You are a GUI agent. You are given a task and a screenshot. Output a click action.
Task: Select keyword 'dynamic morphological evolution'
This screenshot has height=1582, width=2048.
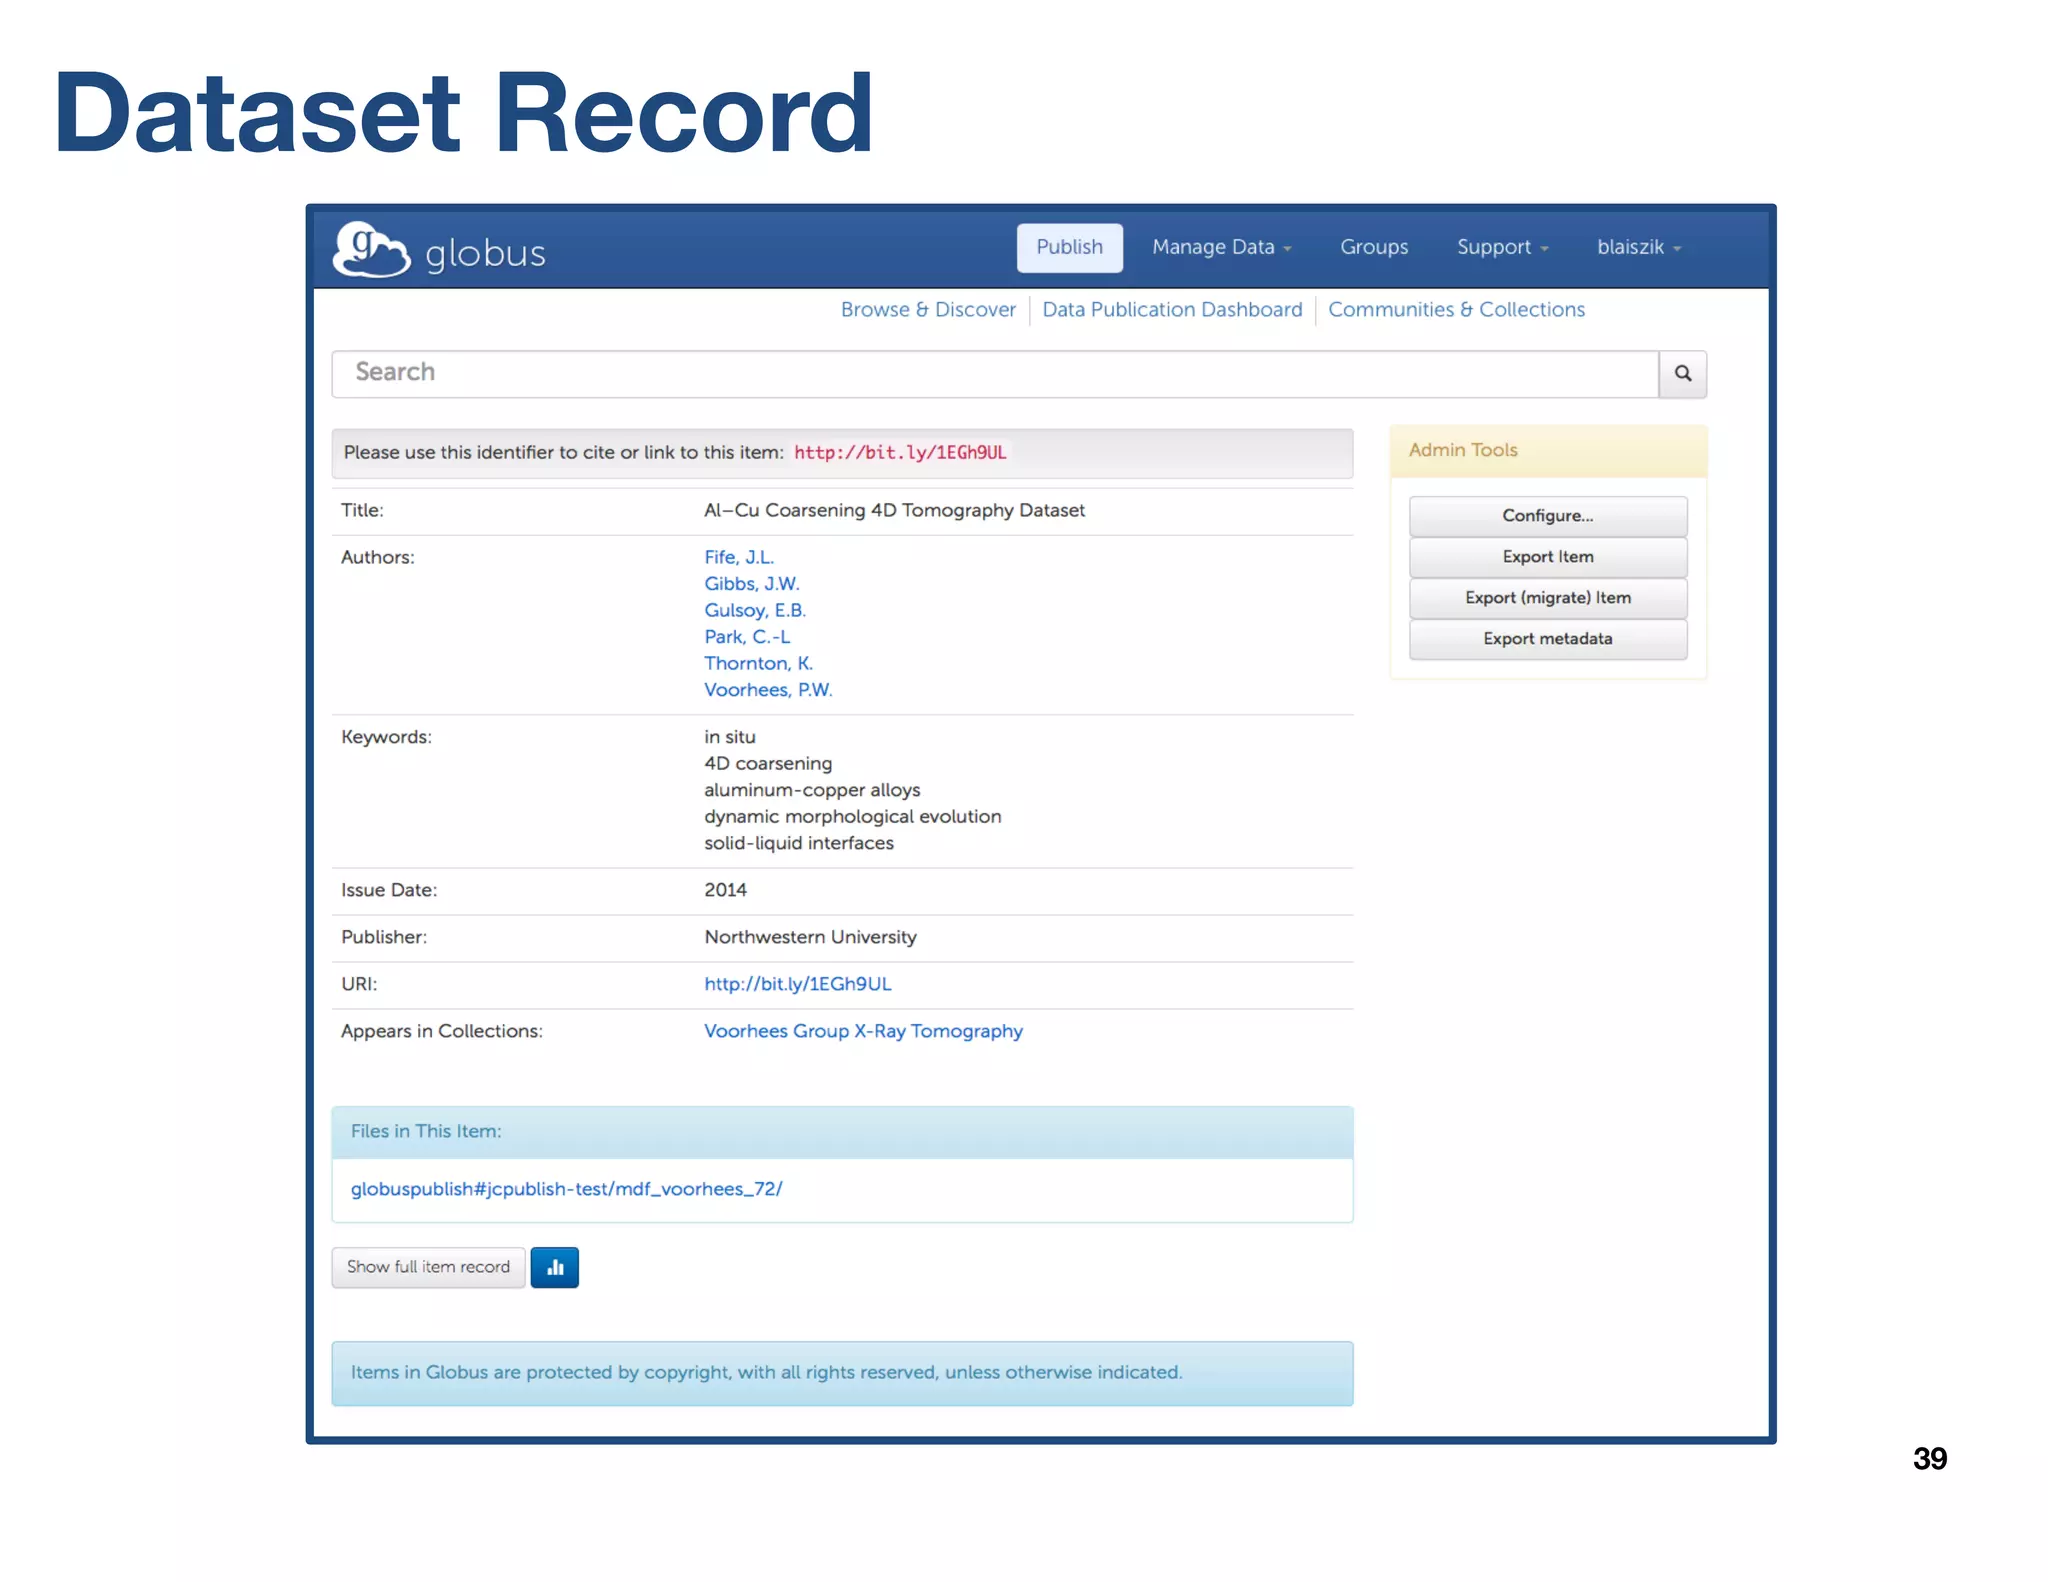853,817
